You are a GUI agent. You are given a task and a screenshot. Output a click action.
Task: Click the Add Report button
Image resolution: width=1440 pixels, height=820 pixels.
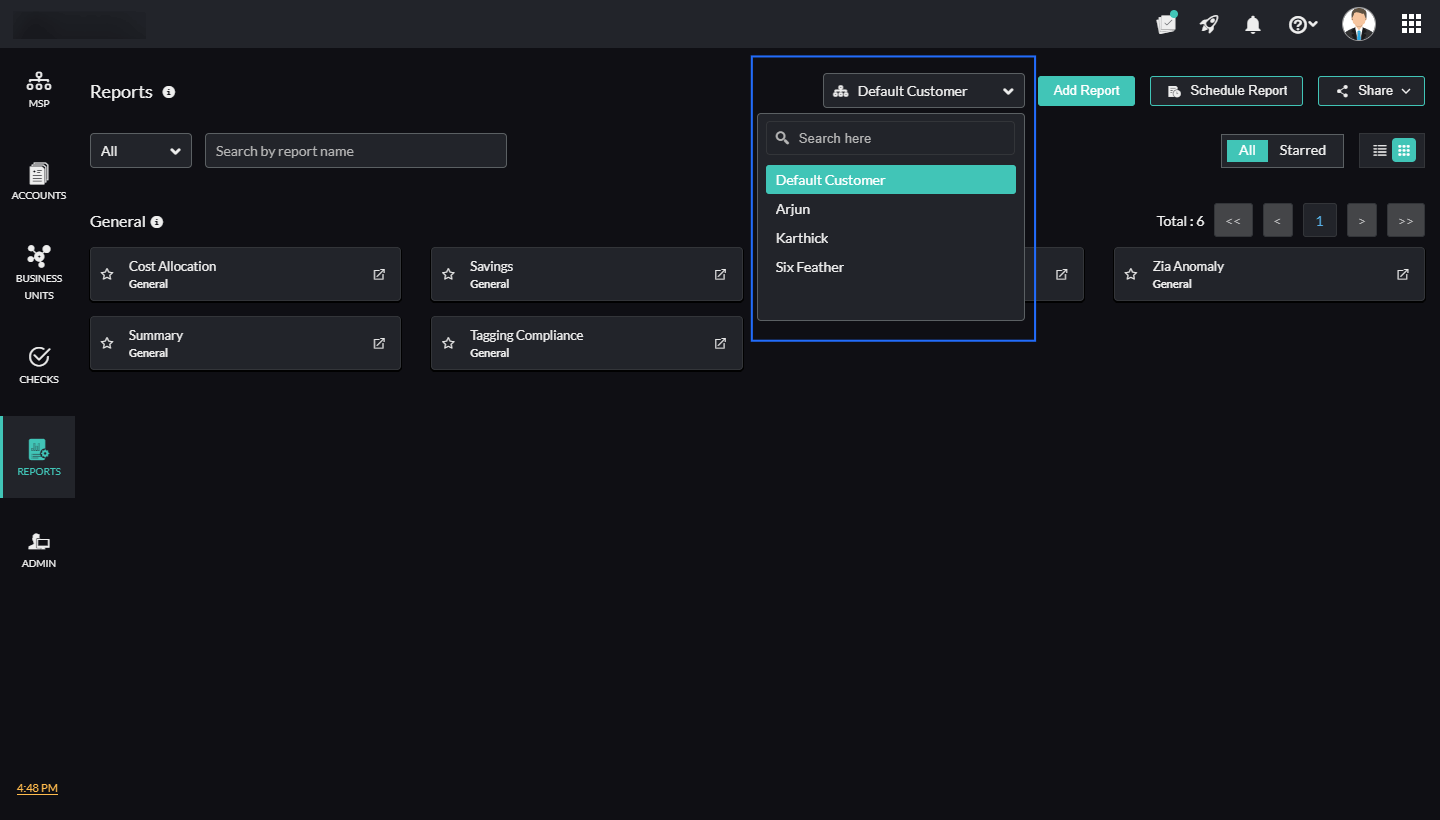pos(1086,91)
